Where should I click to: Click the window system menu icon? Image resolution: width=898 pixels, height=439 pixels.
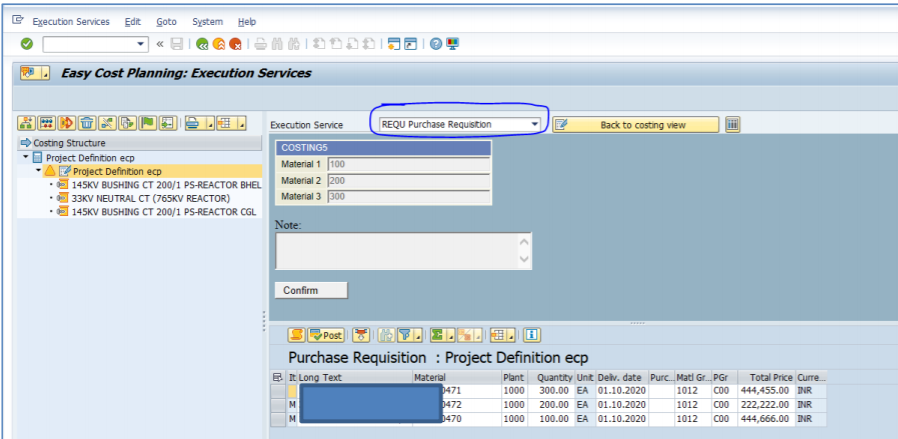click(18, 20)
